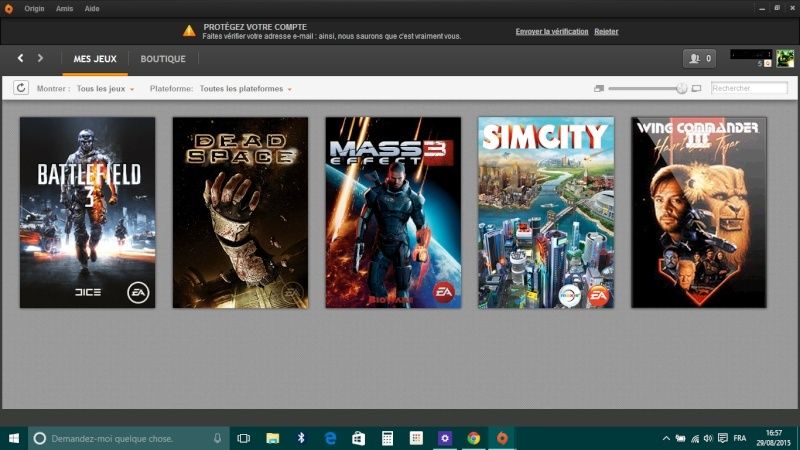Click the colored grid app taskbar icon
Image resolution: width=800 pixels, height=450 pixels.
pyautogui.click(x=416, y=438)
